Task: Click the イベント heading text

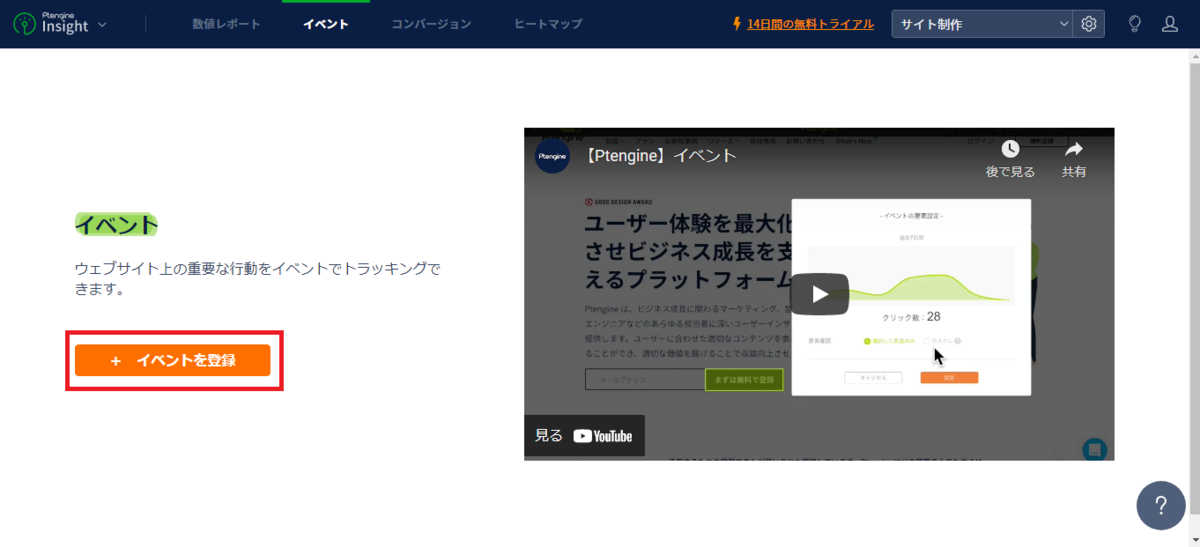Action: (x=116, y=224)
